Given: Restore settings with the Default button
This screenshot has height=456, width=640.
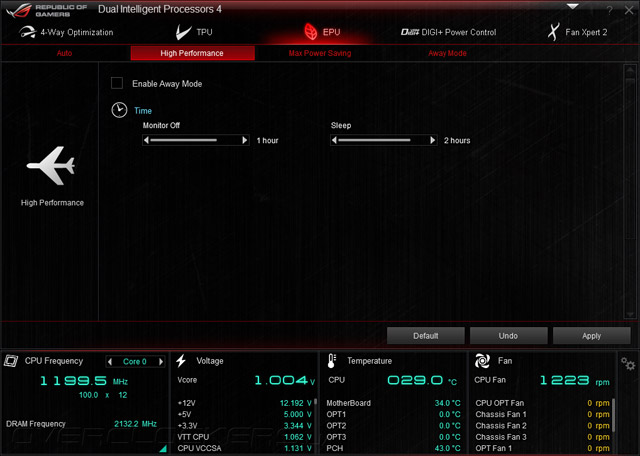Looking at the screenshot, I should (426, 336).
